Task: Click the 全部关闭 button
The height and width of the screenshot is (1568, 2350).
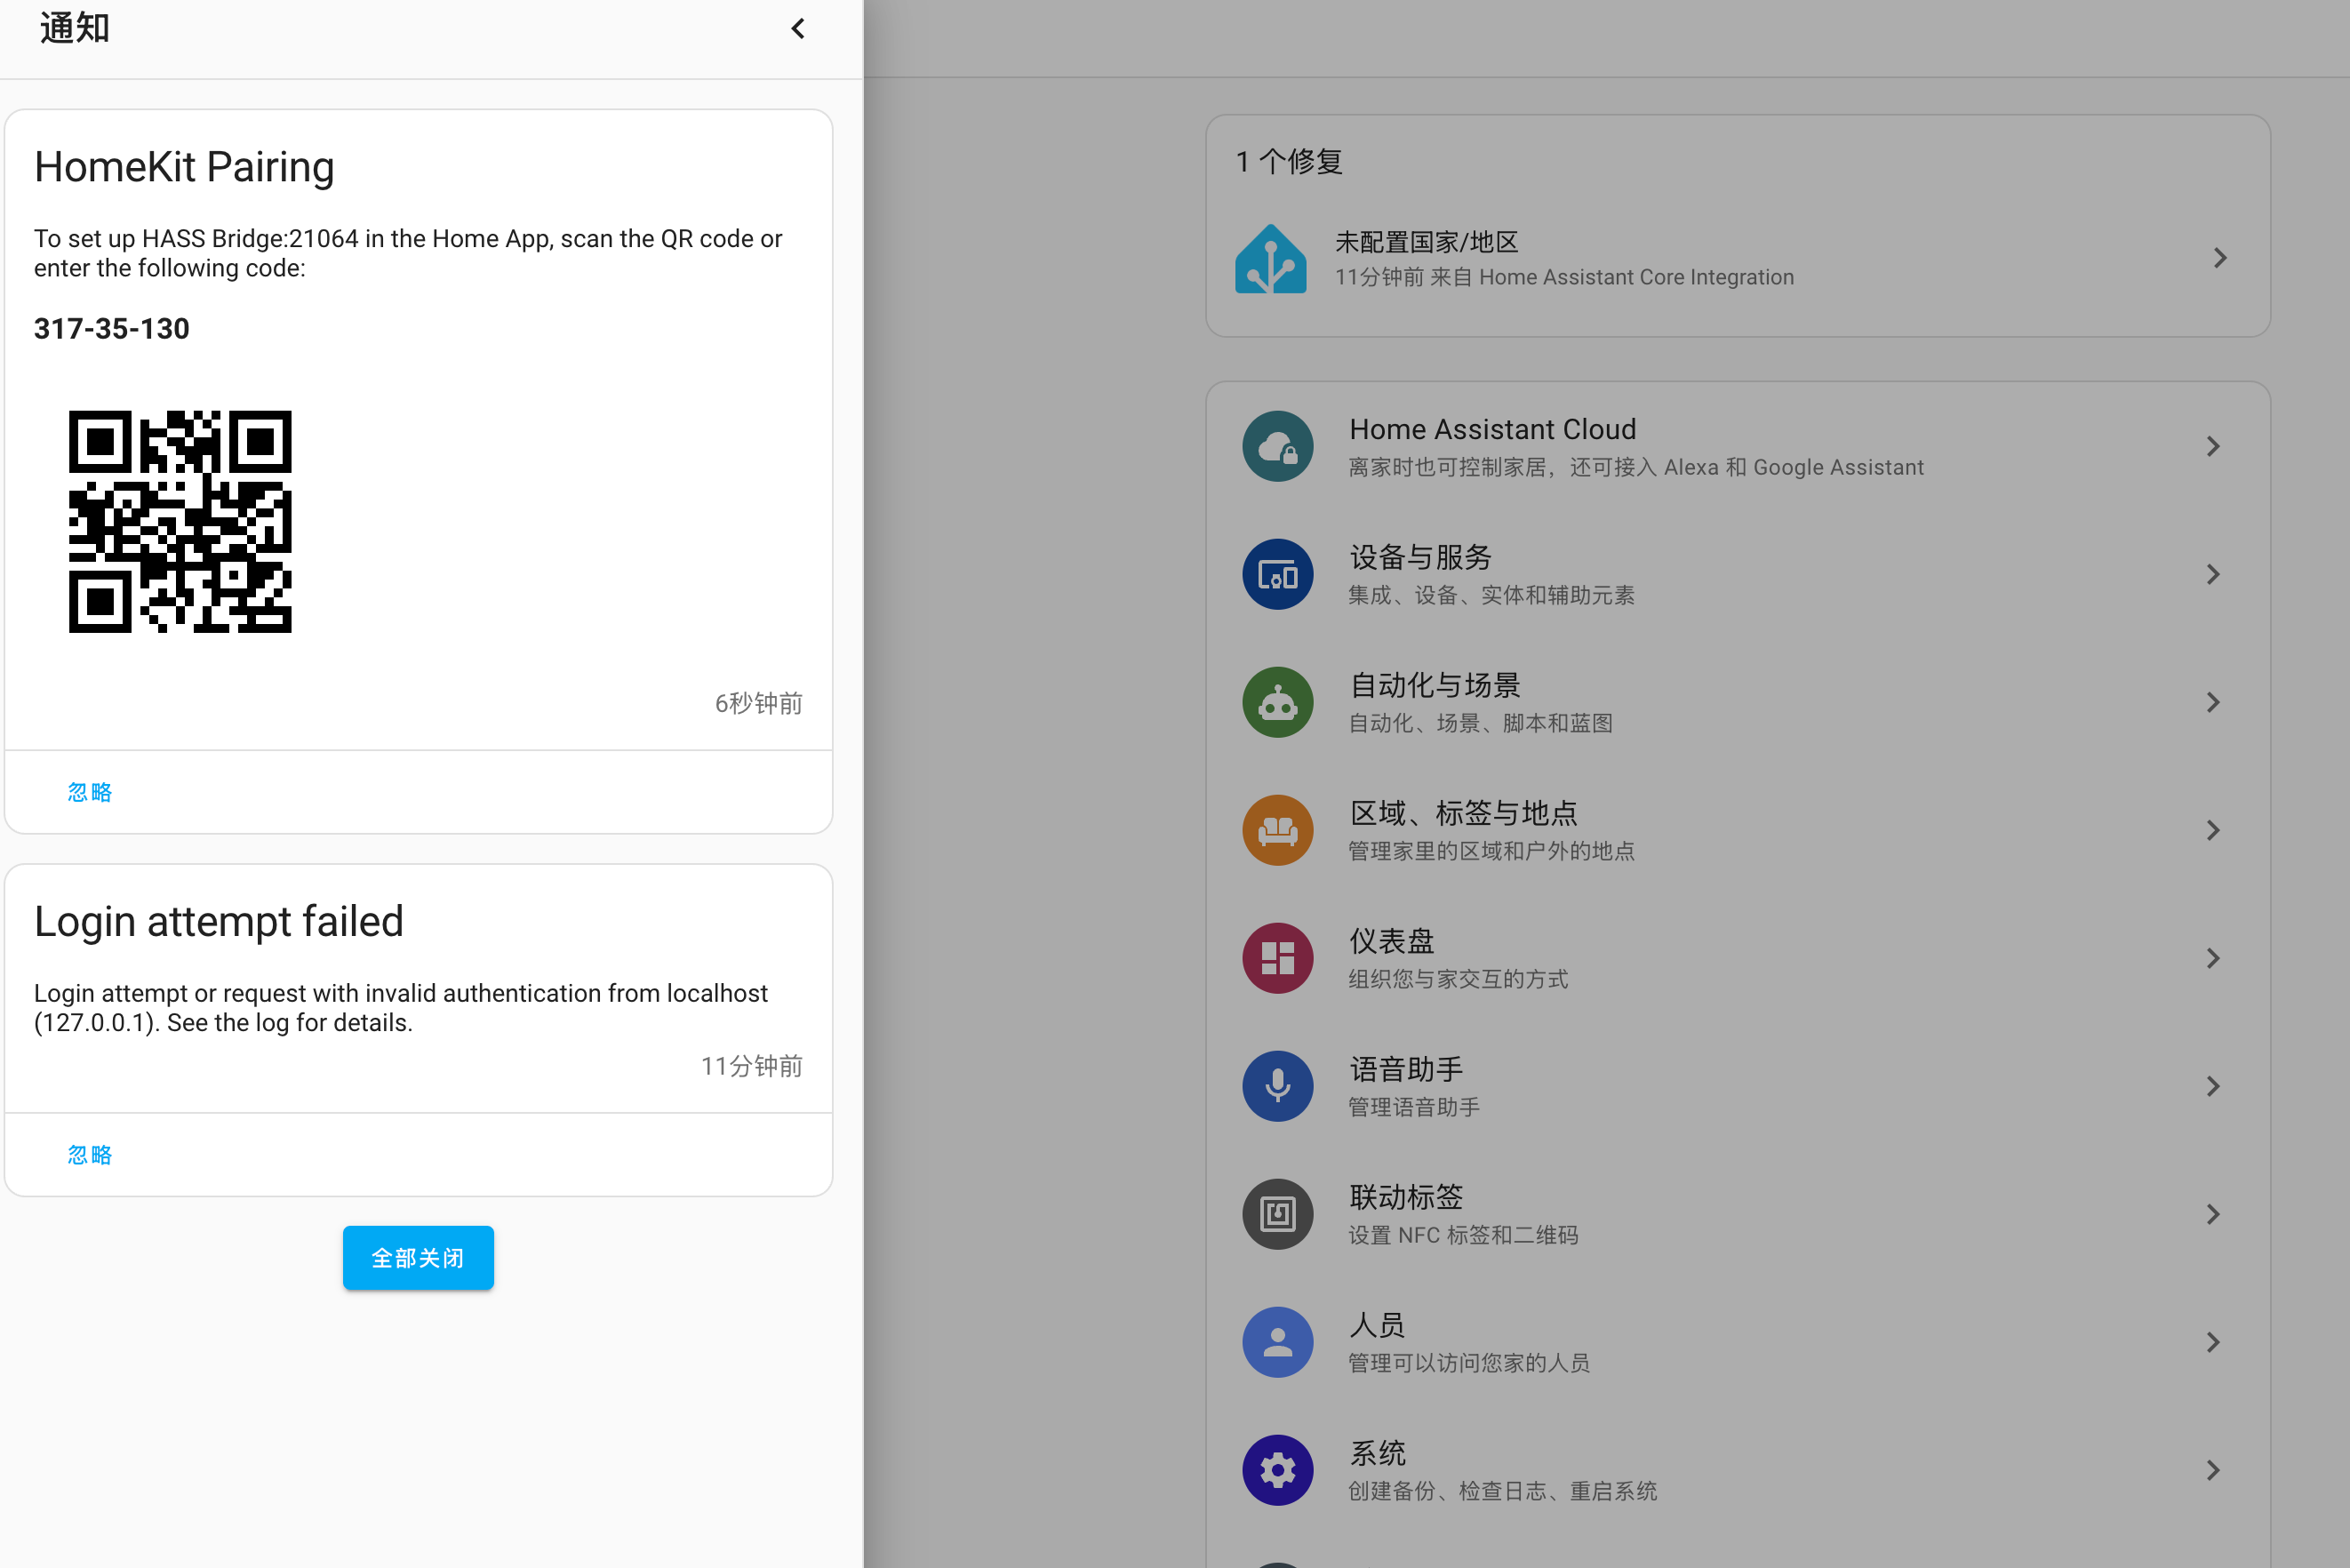Action: (418, 1257)
